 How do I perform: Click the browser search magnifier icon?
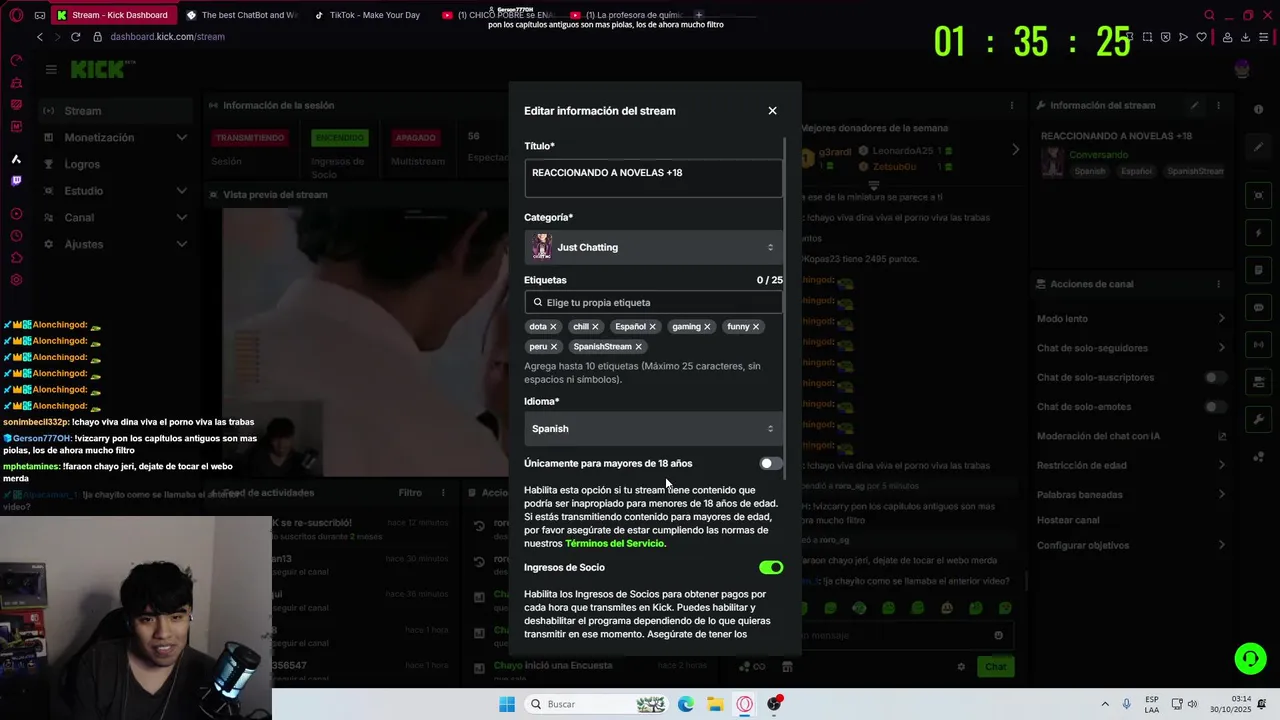[x=1209, y=15]
